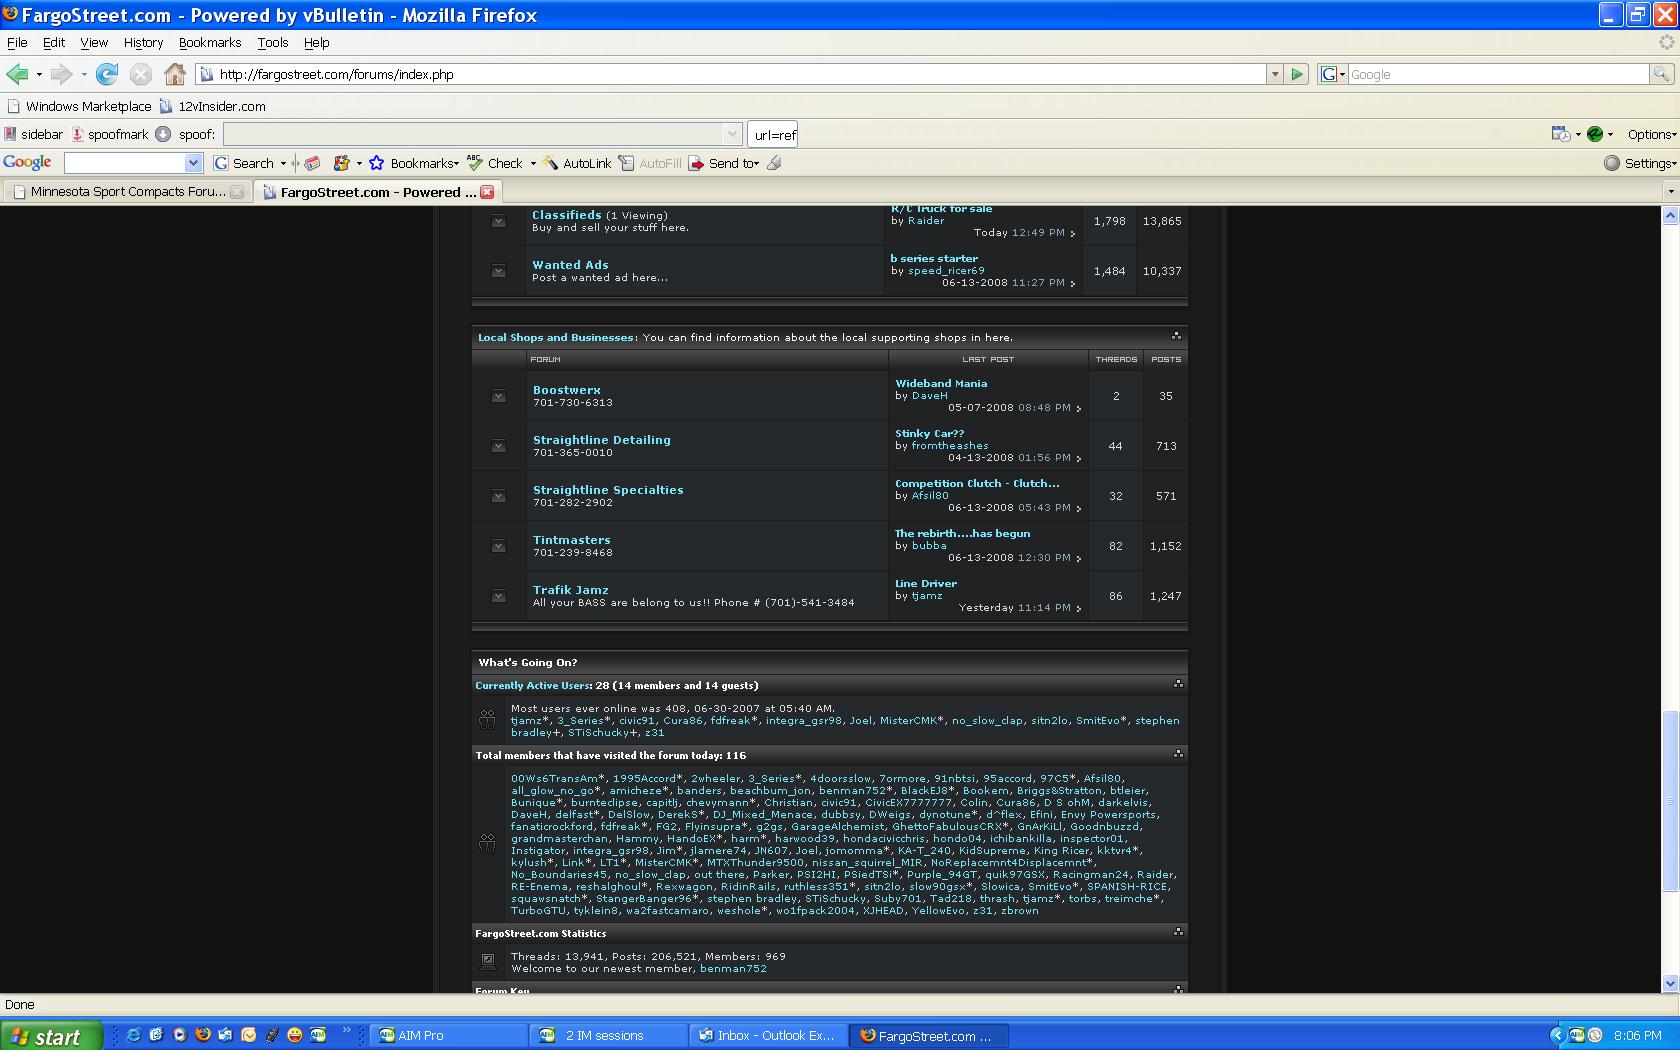Click the Trafik Jamz forum status icon
Image resolution: width=1680 pixels, height=1050 pixels.
[499, 596]
